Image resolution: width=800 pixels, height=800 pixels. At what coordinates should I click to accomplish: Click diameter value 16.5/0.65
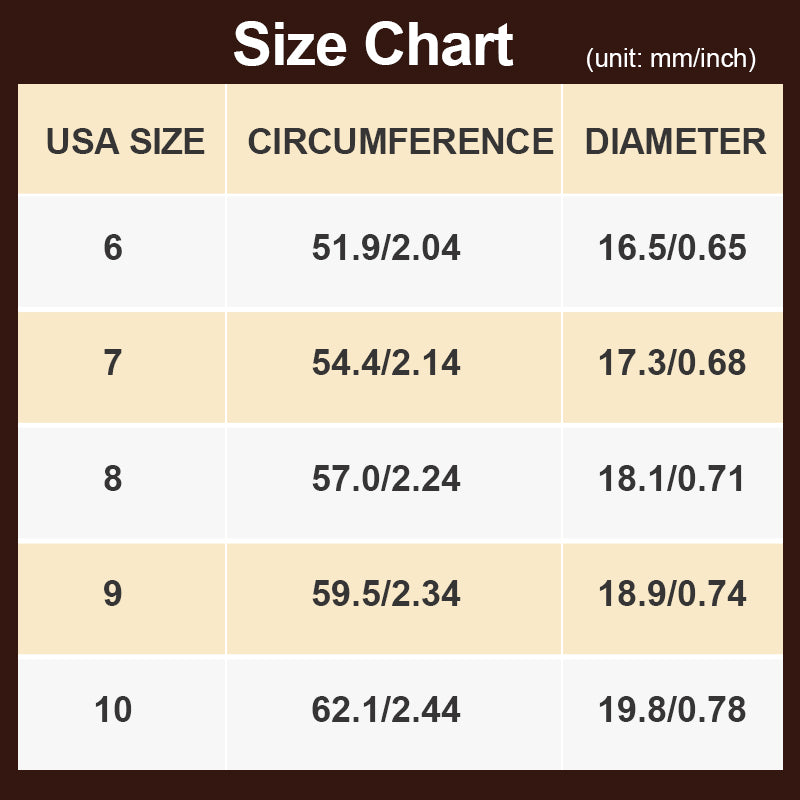(x=672, y=248)
